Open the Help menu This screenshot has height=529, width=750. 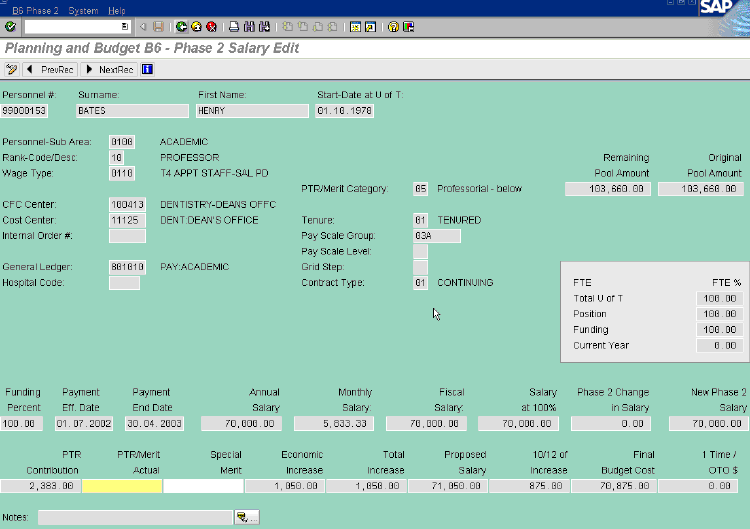click(117, 10)
